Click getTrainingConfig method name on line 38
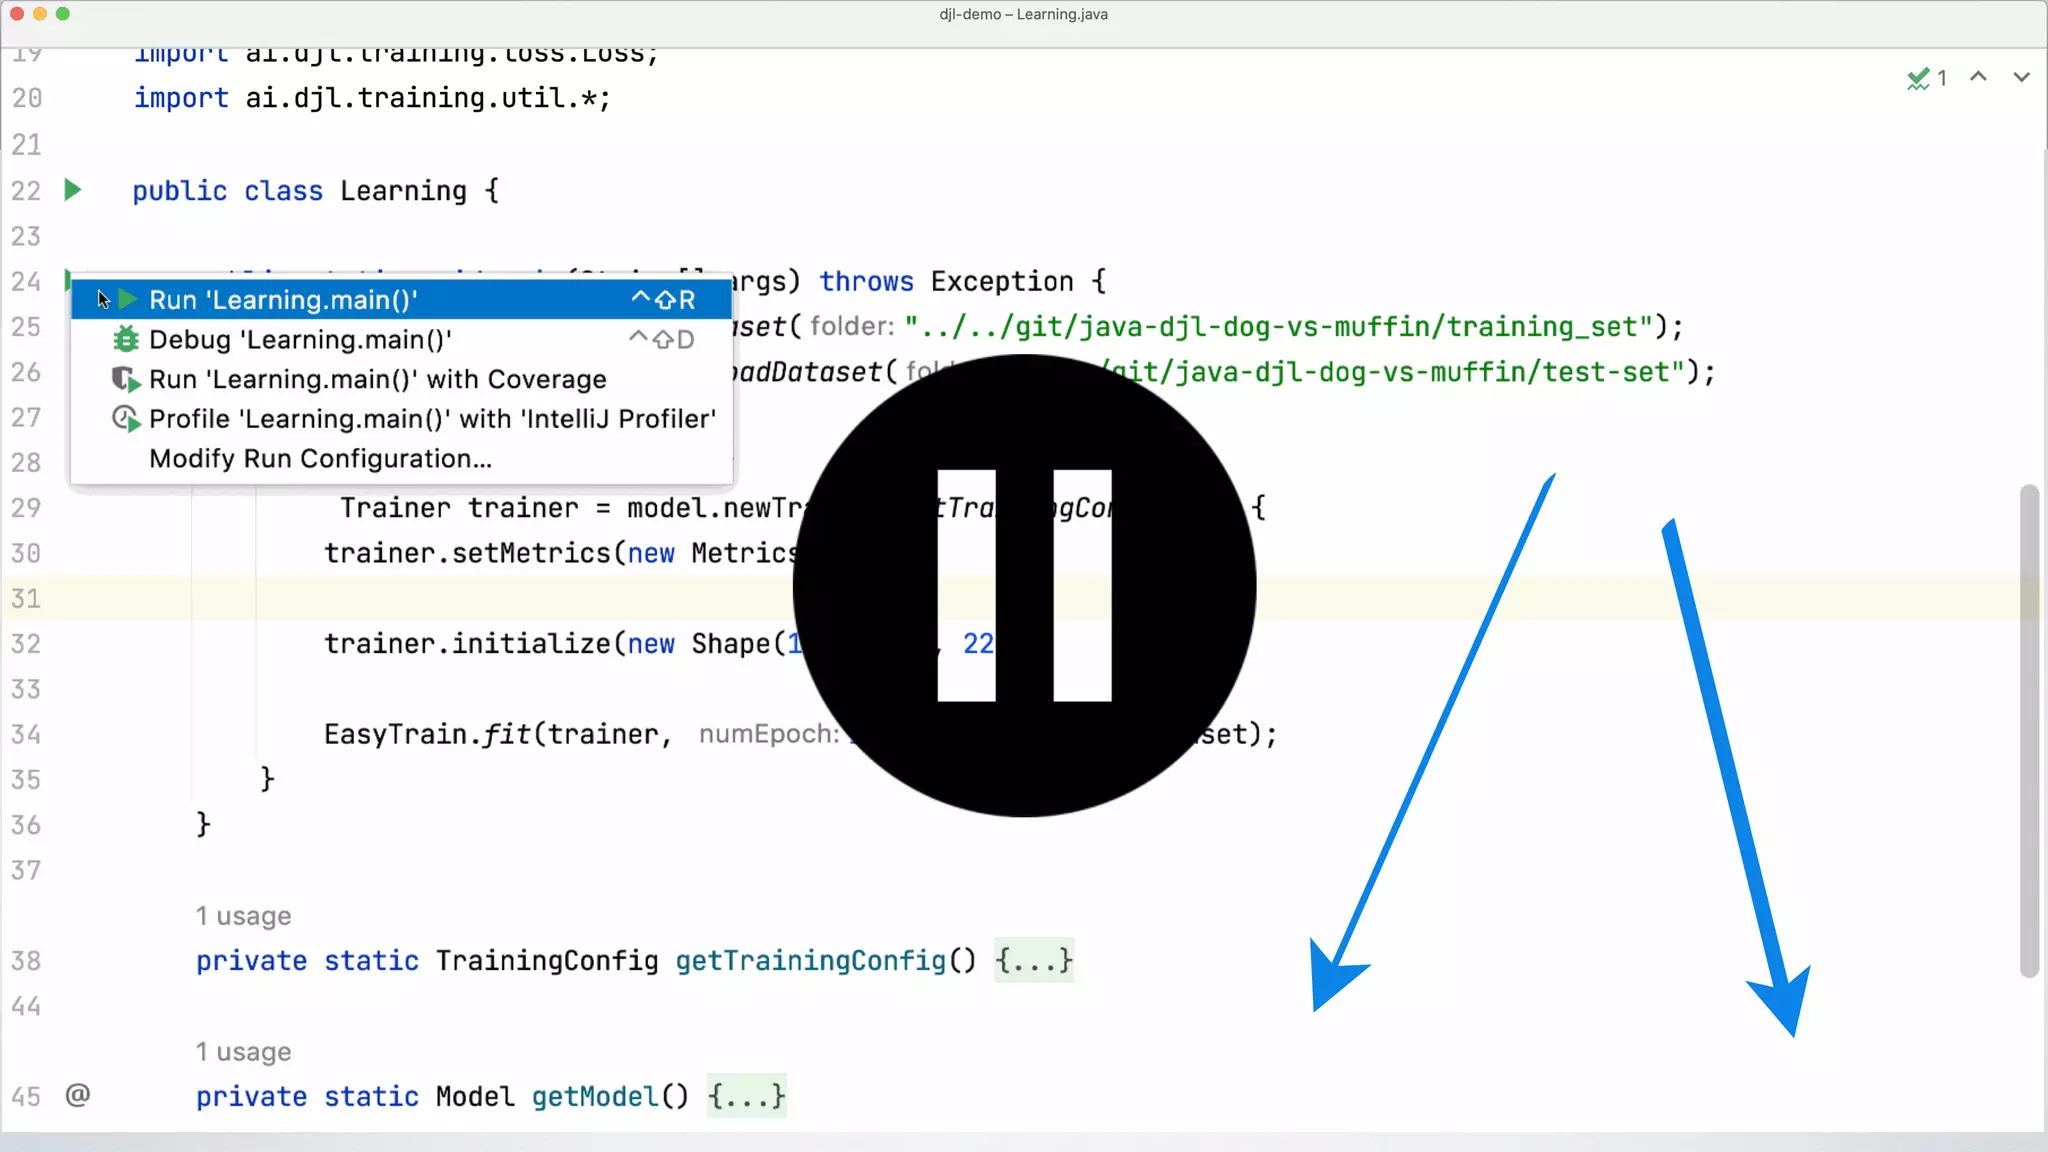This screenshot has height=1152, width=2048. click(810, 960)
